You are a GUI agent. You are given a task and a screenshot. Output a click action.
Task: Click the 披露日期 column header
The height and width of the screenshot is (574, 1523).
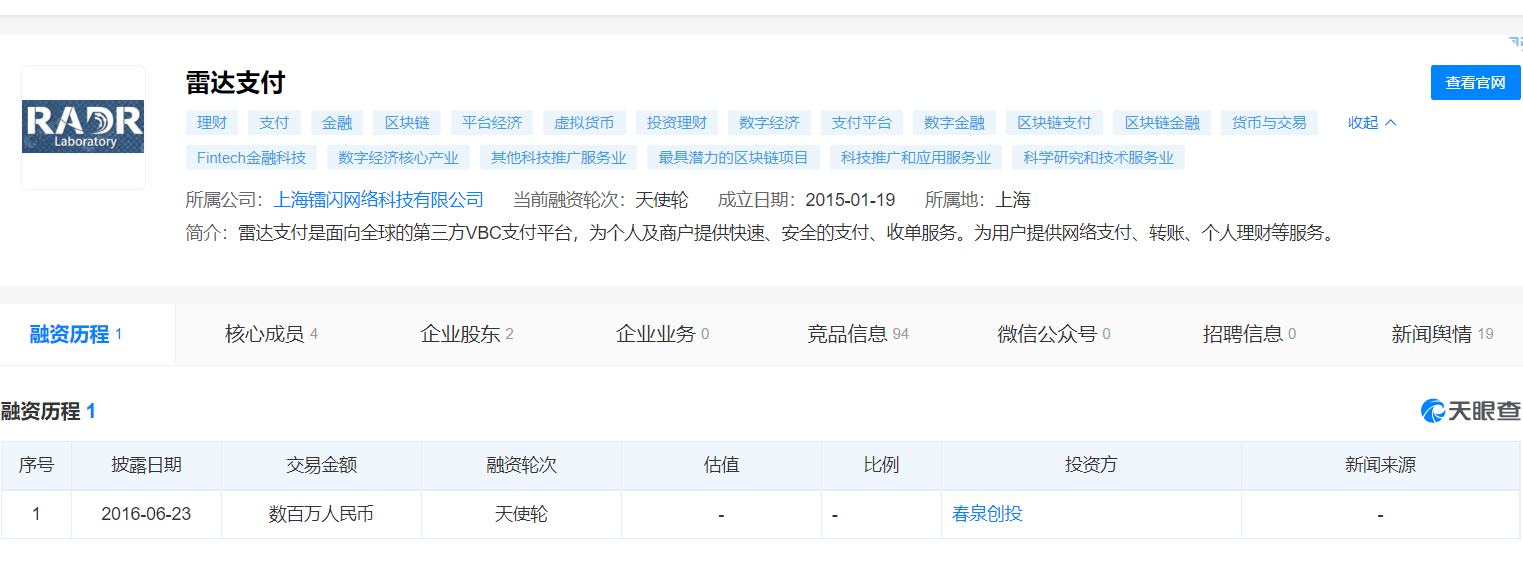[146, 465]
